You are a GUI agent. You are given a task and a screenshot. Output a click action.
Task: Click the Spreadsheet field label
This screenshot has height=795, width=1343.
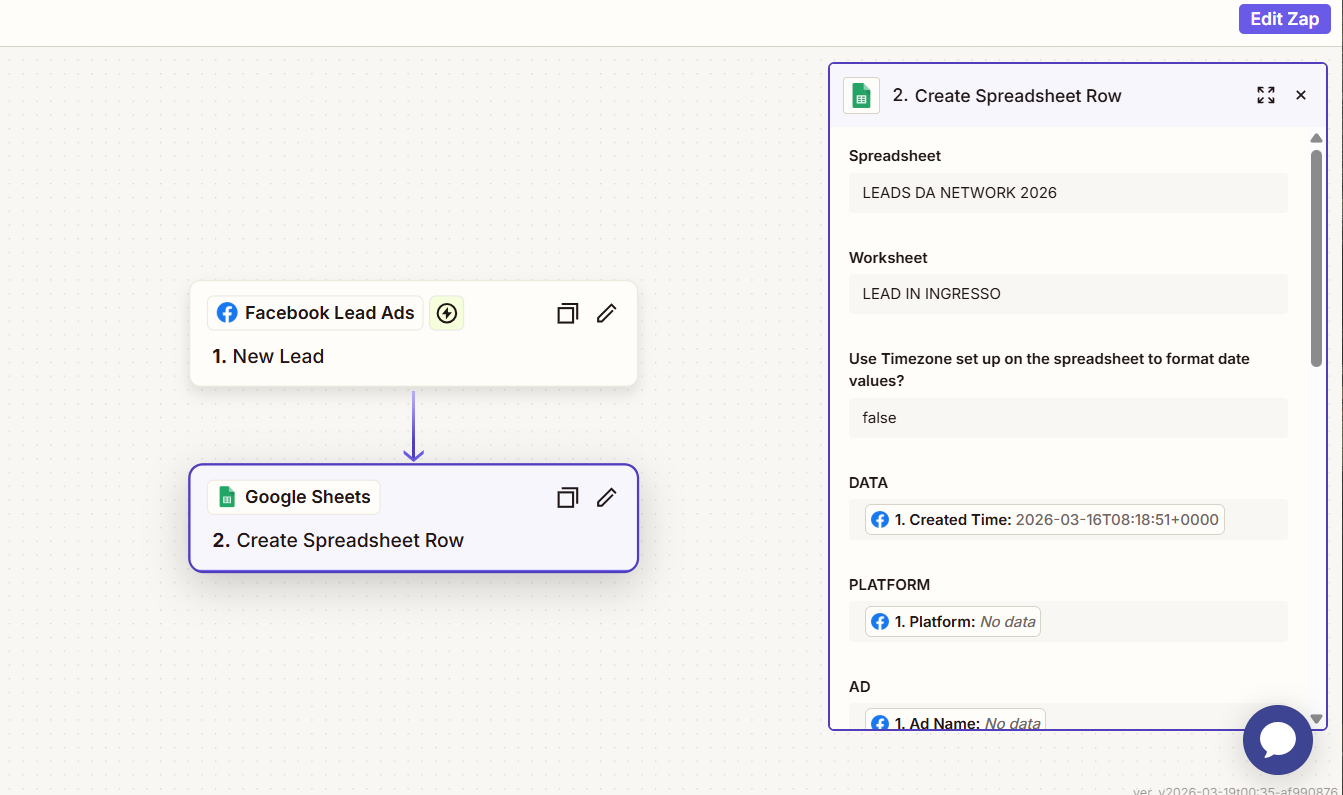[895, 156]
